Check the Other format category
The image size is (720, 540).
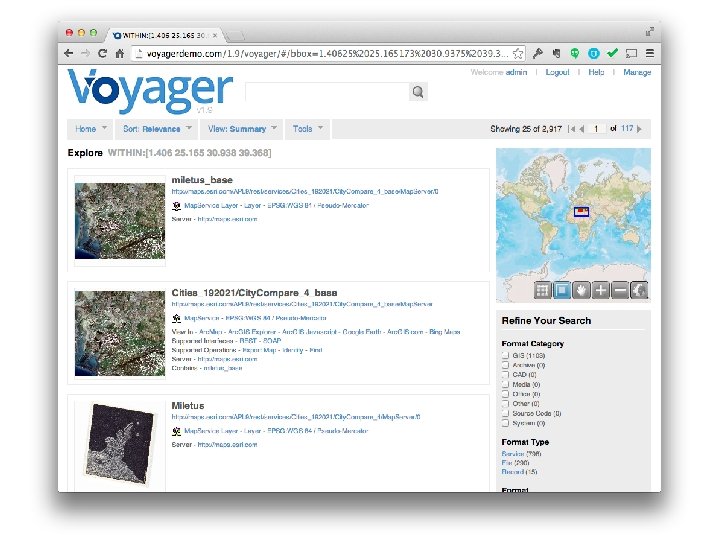point(506,404)
